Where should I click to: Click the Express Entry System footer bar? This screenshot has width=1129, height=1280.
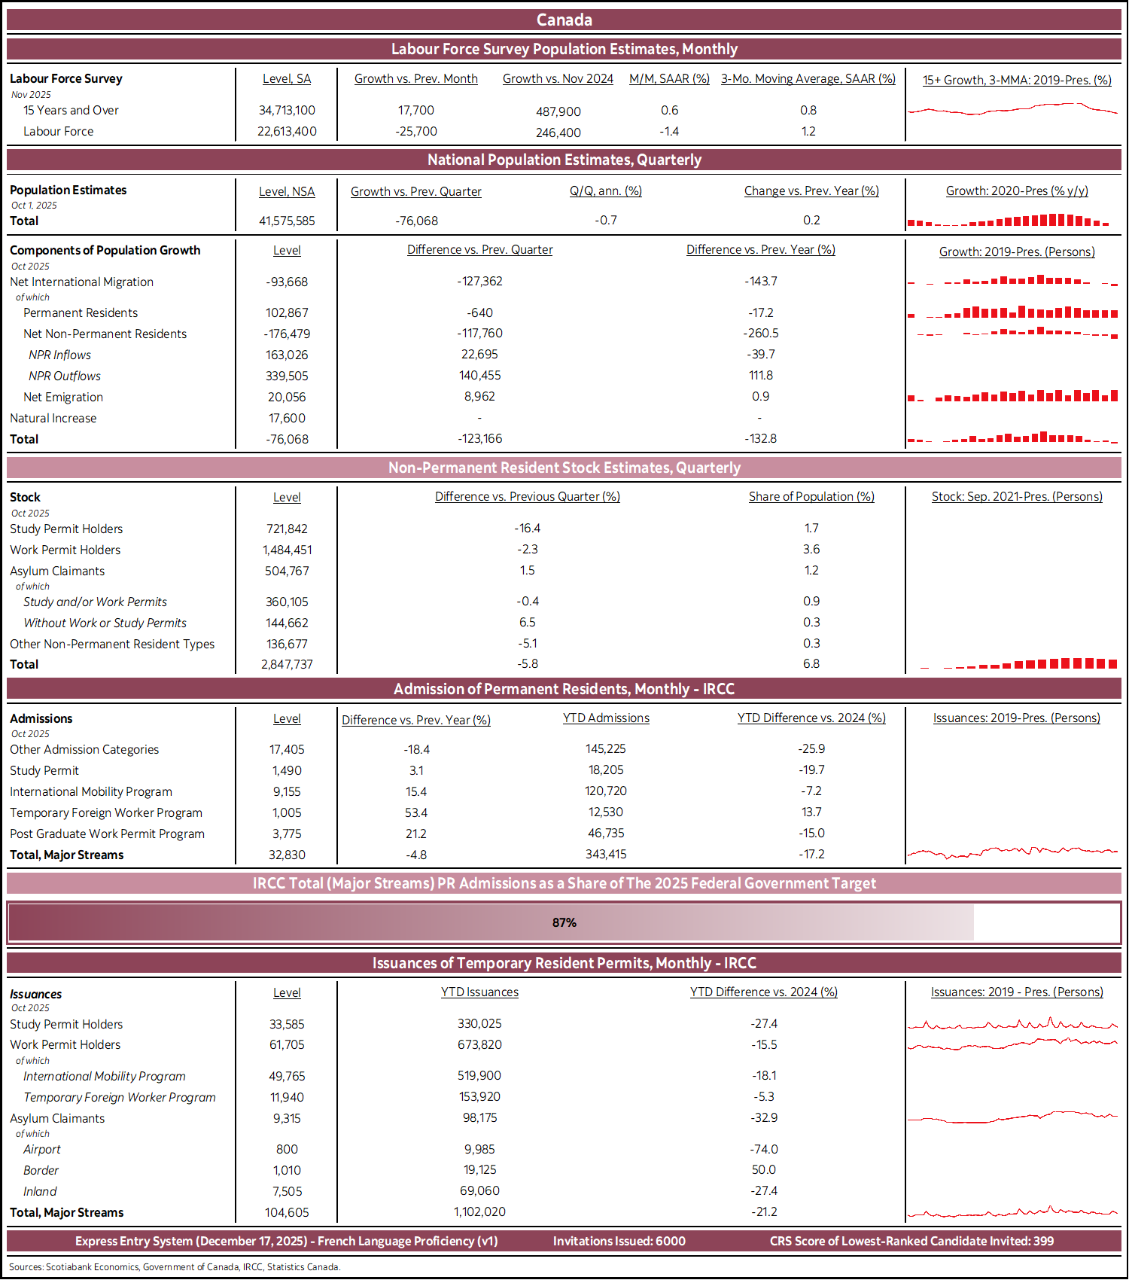coord(564,1241)
